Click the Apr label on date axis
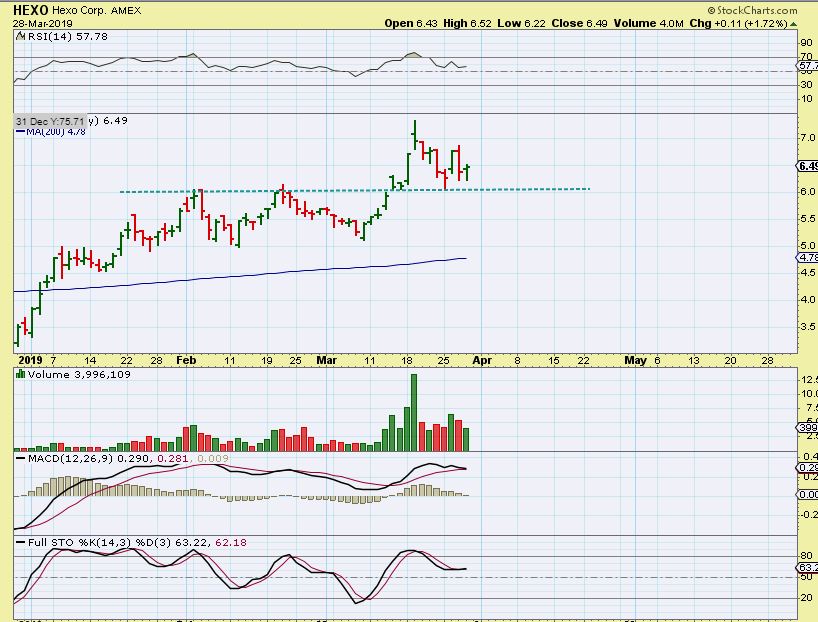Screen dimensions: 818x622 point(482,361)
